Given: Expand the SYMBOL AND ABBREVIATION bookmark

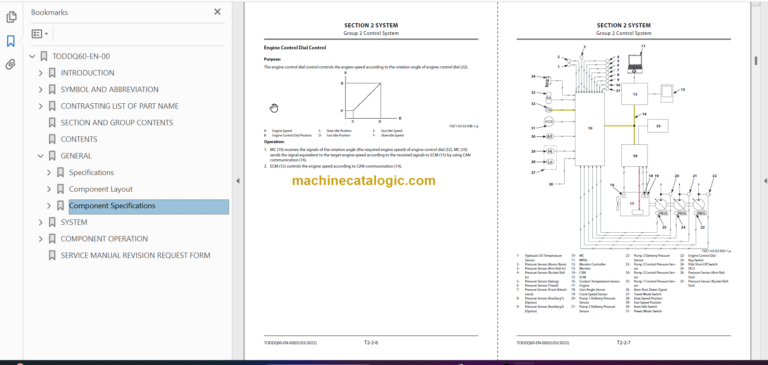Looking at the screenshot, I should point(41,90).
